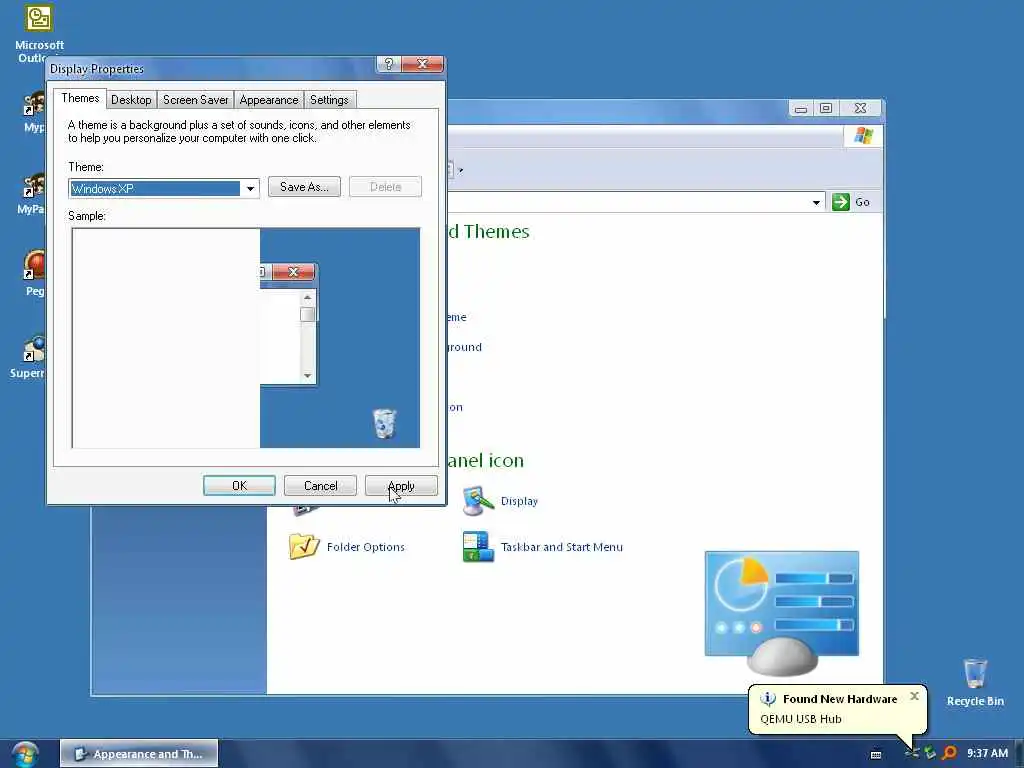Image resolution: width=1024 pixels, height=768 pixels.
Task: Open the Start menu orb
Action: point(25,754)
